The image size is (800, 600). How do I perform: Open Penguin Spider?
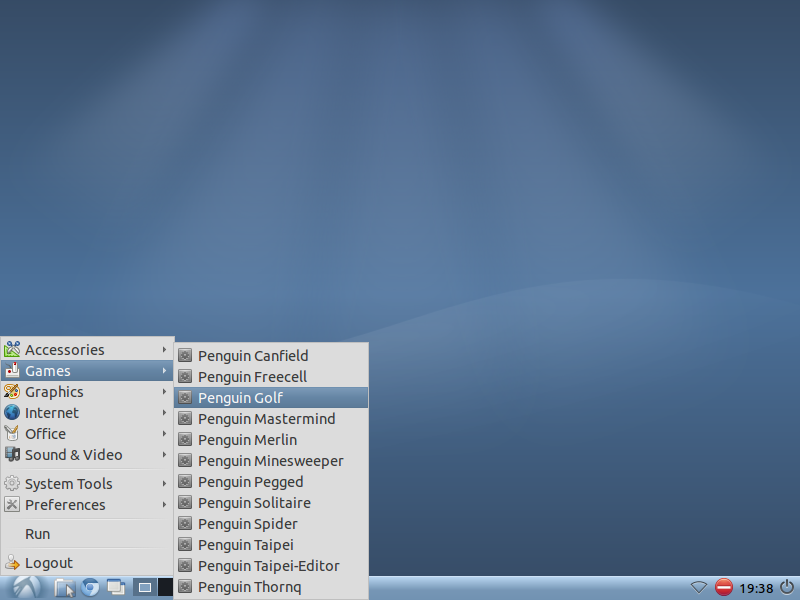(x=271, y=524)
